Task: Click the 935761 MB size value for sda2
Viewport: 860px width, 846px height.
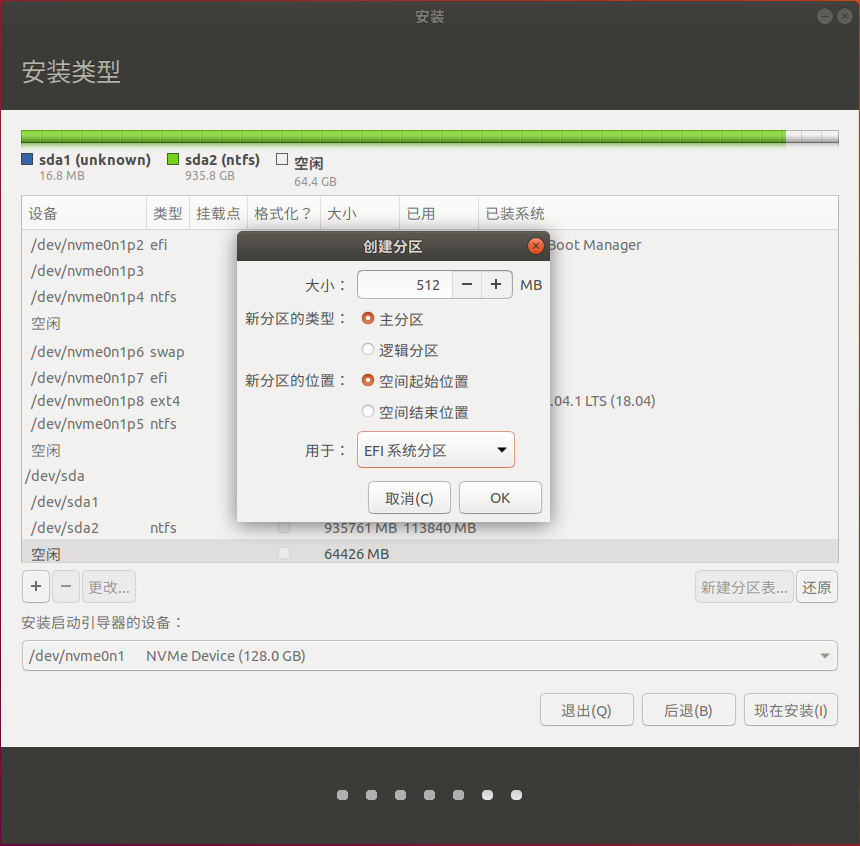Action: click(360, 528)
